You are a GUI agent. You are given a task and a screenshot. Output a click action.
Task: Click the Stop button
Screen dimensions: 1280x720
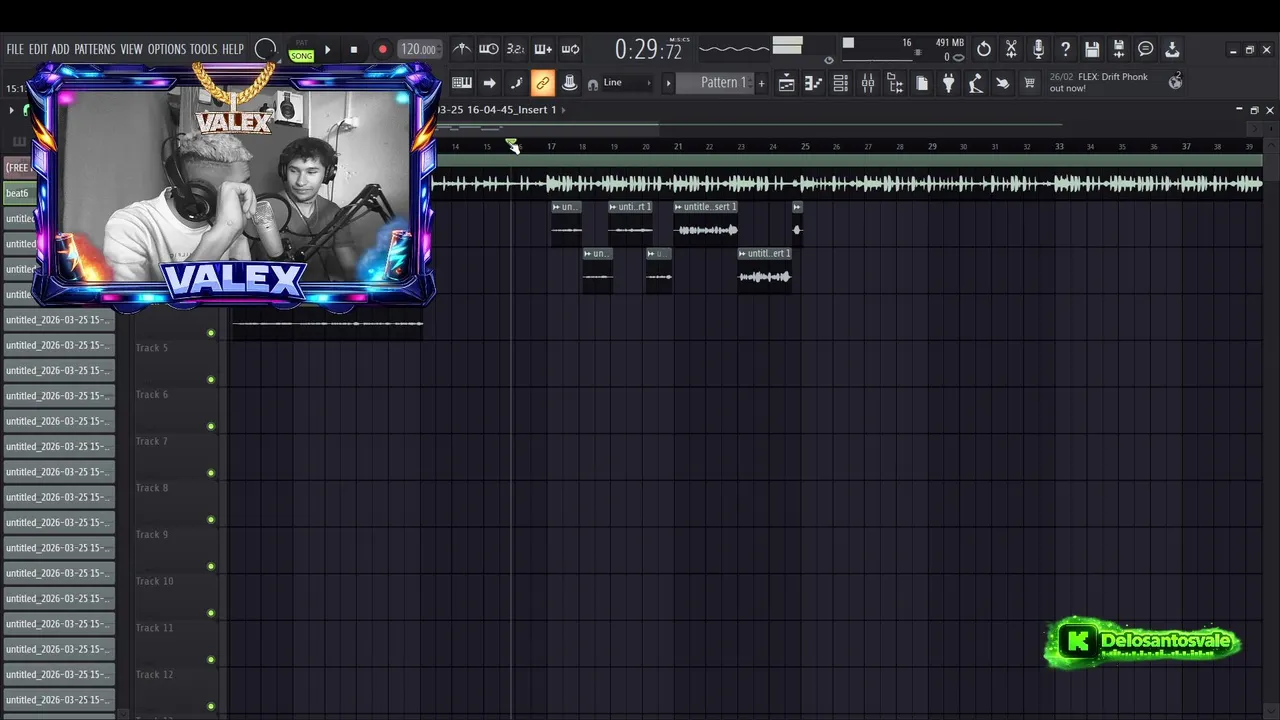(x=354, y=49)
